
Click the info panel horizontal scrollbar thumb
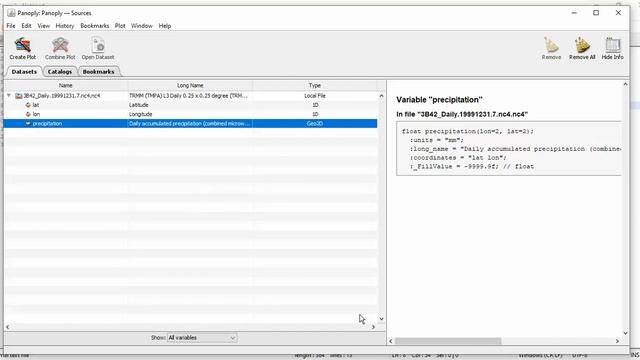448,341
